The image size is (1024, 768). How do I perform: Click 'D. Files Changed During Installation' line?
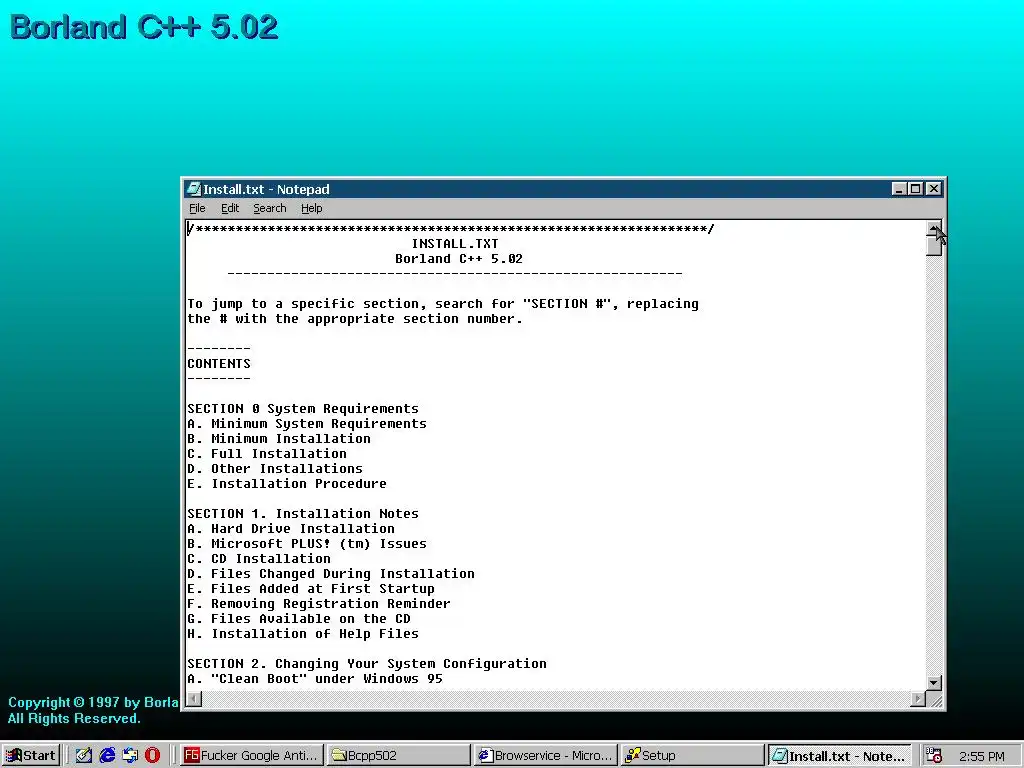tap(331, 574)
